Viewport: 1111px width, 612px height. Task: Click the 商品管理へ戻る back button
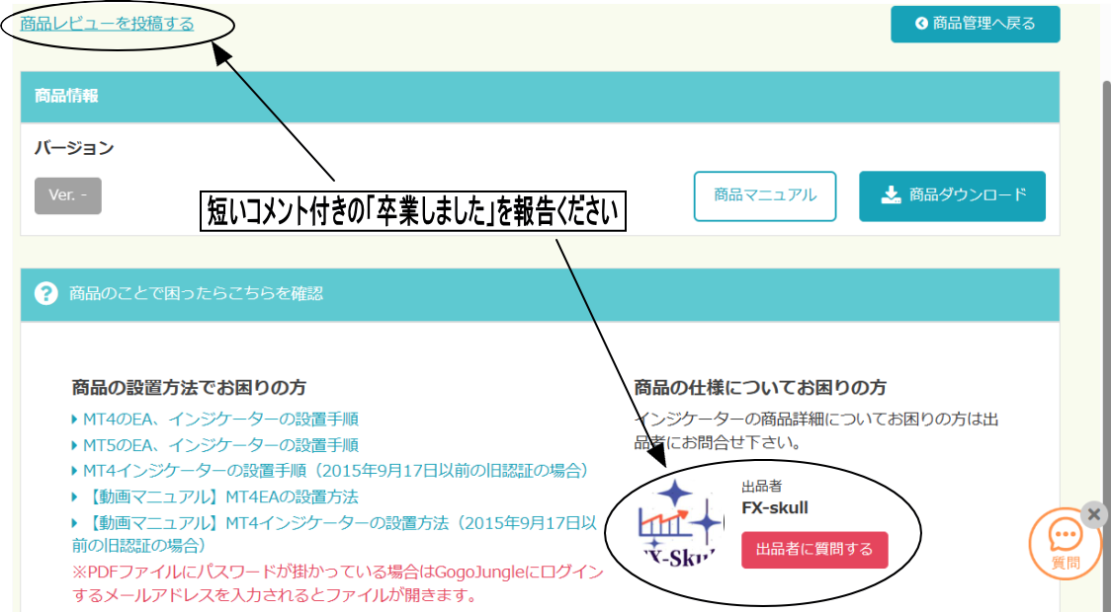pos(975,24)
